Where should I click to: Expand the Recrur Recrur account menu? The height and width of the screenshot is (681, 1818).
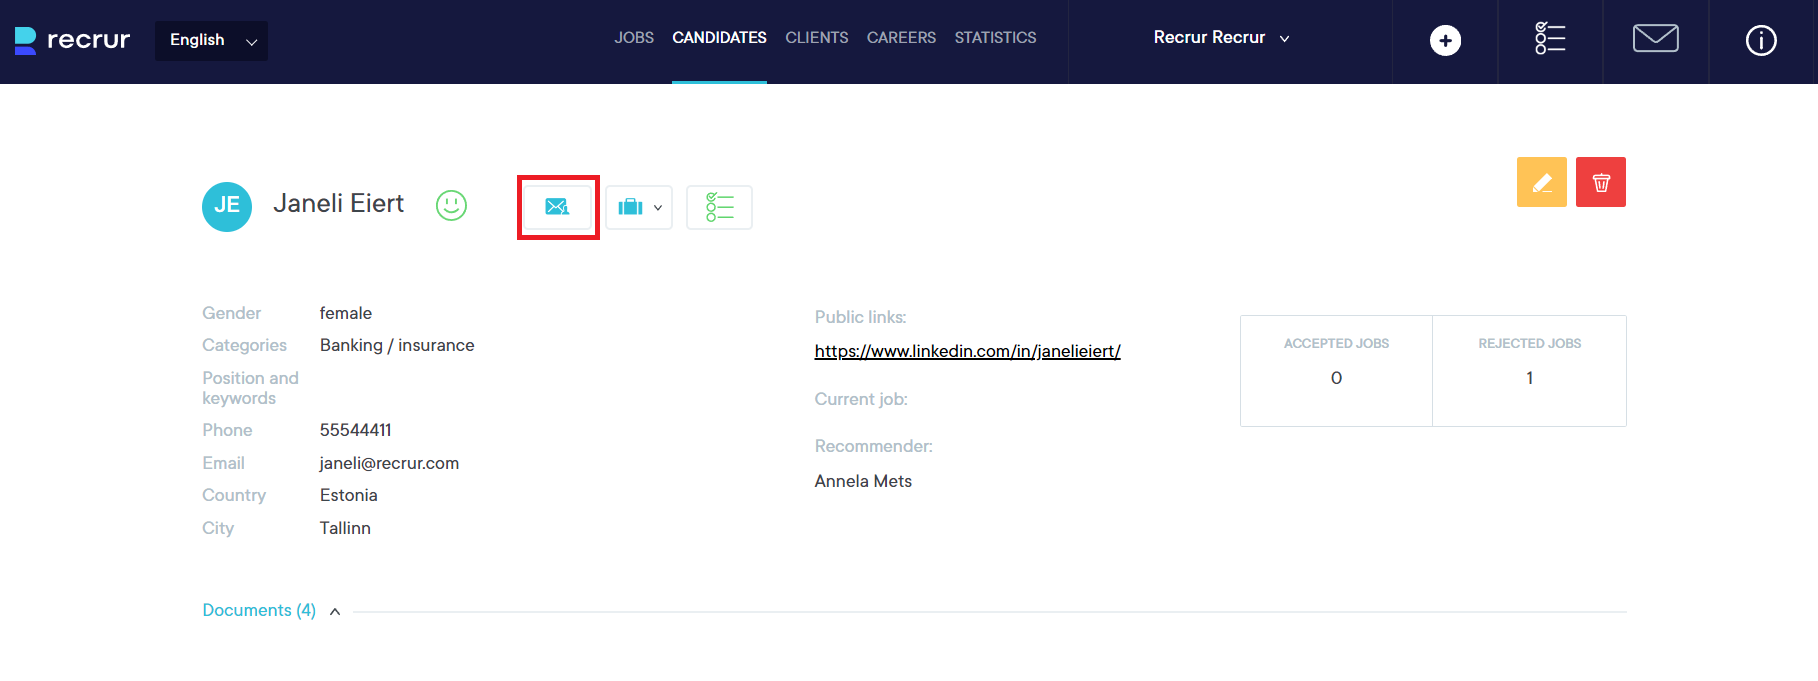[x=1221, y=38]
